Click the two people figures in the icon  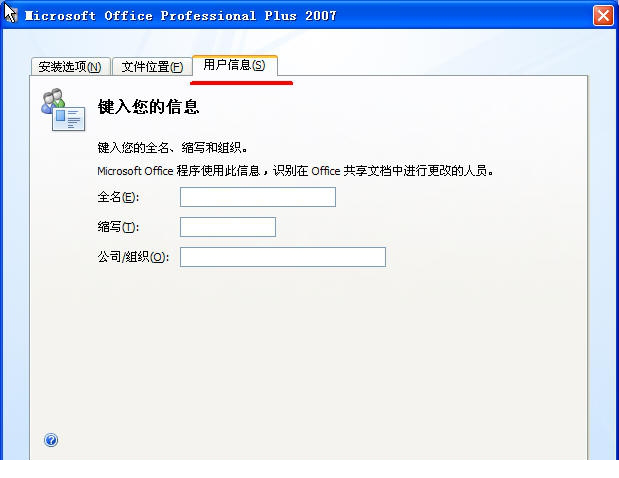point(53,99)
